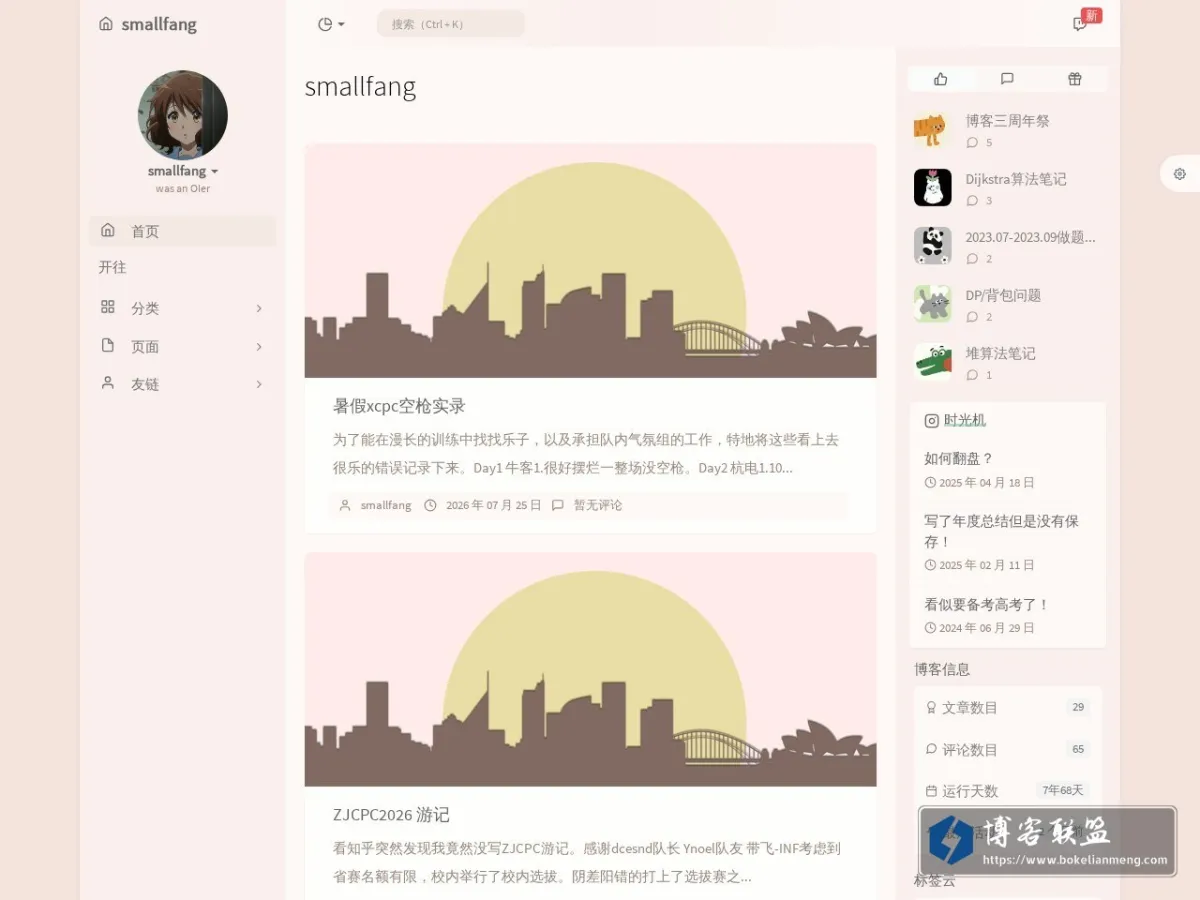1200x900 pixels.
Task: Click the 友链 person icon
Action: pos(108,383)
